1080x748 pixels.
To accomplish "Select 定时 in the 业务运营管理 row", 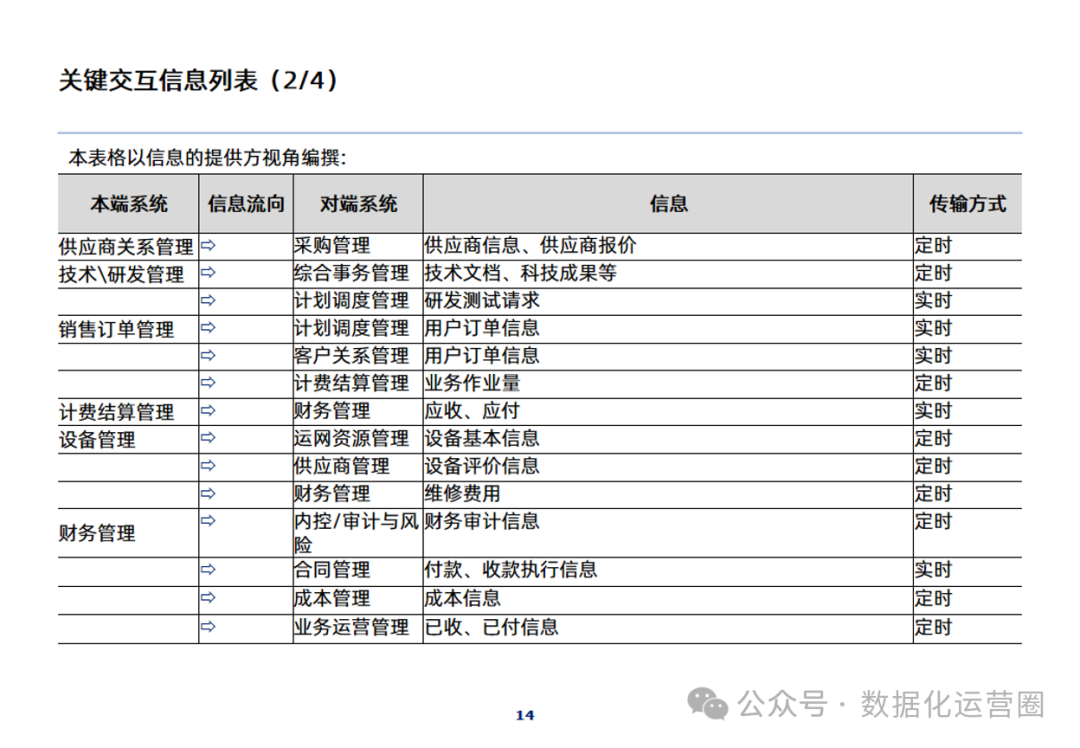I will click(933, 627).
